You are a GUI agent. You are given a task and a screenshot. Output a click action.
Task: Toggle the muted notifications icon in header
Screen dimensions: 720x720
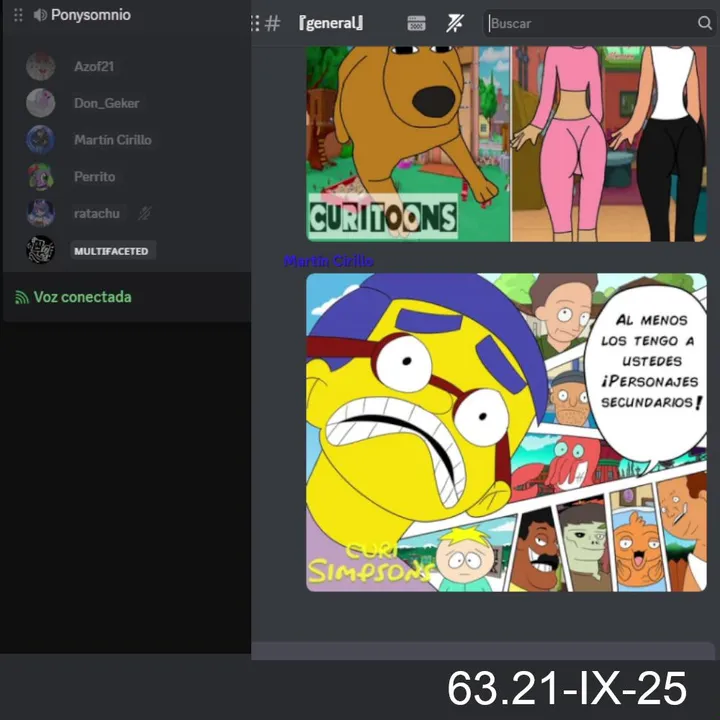(x=455, y=23)
